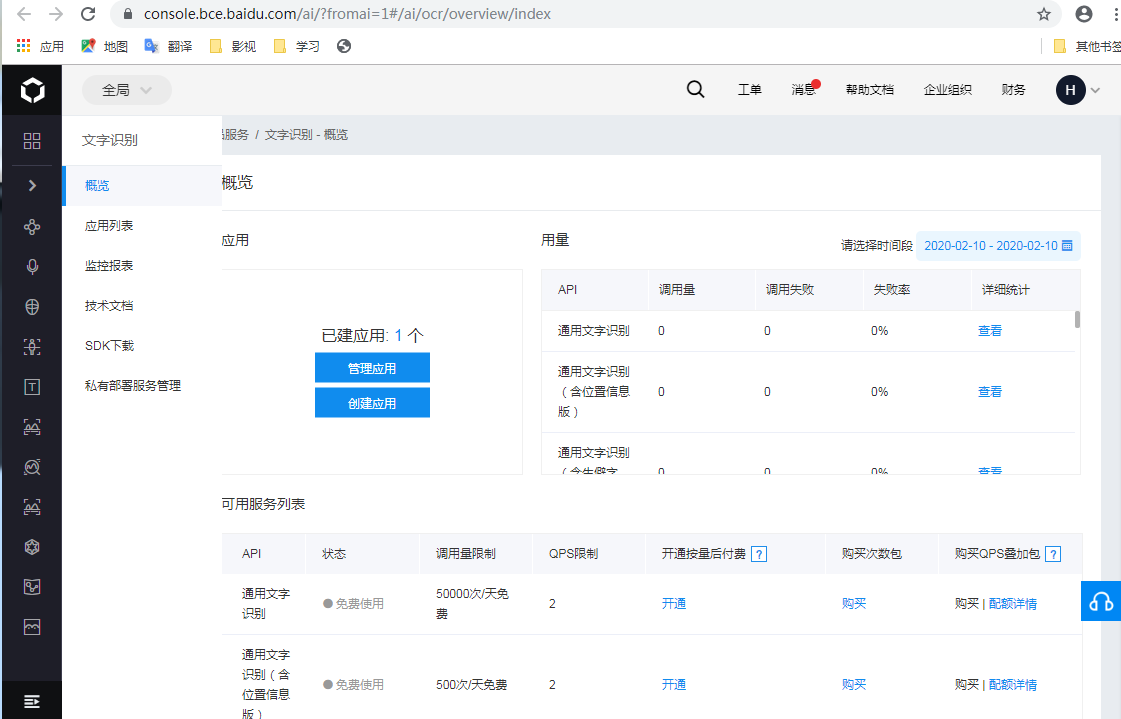Open the grid dashboard icon in sidebar
The image size is (1121, 719).
[x=32, y=141]
